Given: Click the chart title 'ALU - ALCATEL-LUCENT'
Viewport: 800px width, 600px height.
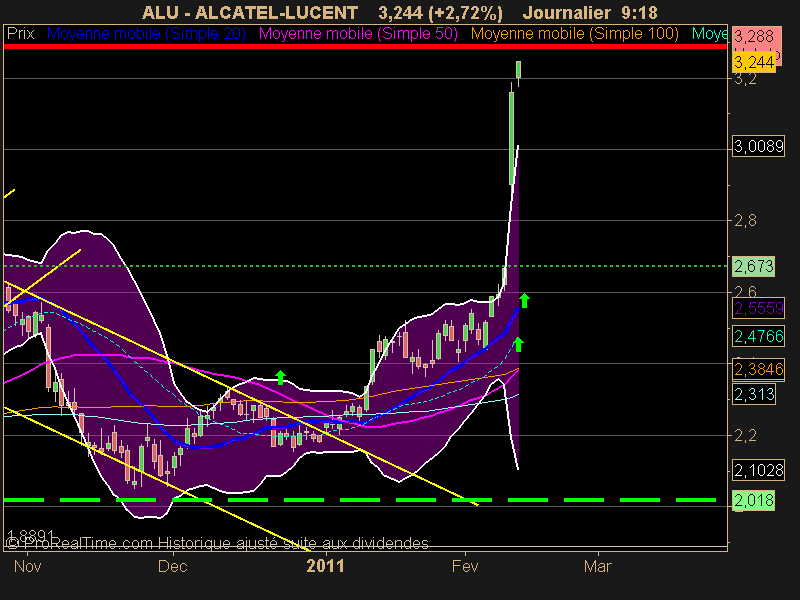Looking at the screenshot, I should (x=250, y=12).
